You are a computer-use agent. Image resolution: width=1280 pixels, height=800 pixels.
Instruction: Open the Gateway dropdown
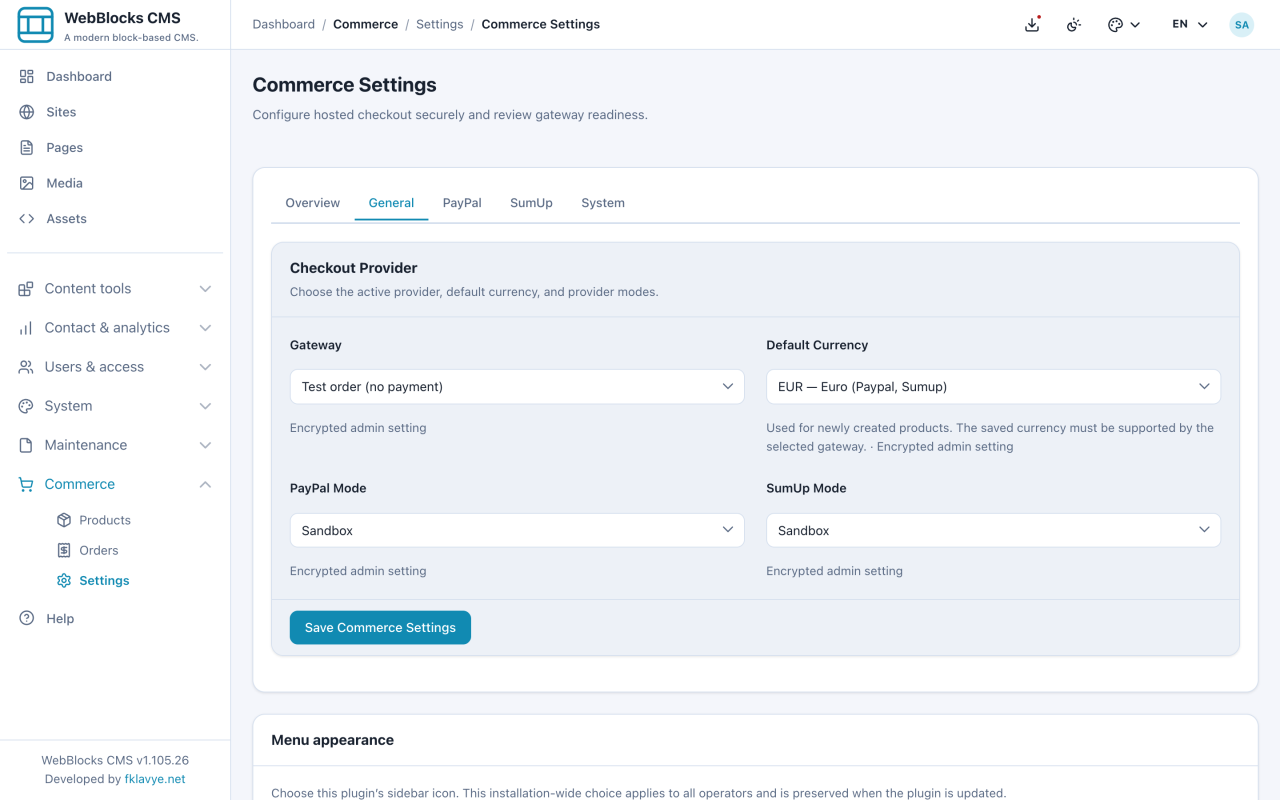click(x=517, y=387)
